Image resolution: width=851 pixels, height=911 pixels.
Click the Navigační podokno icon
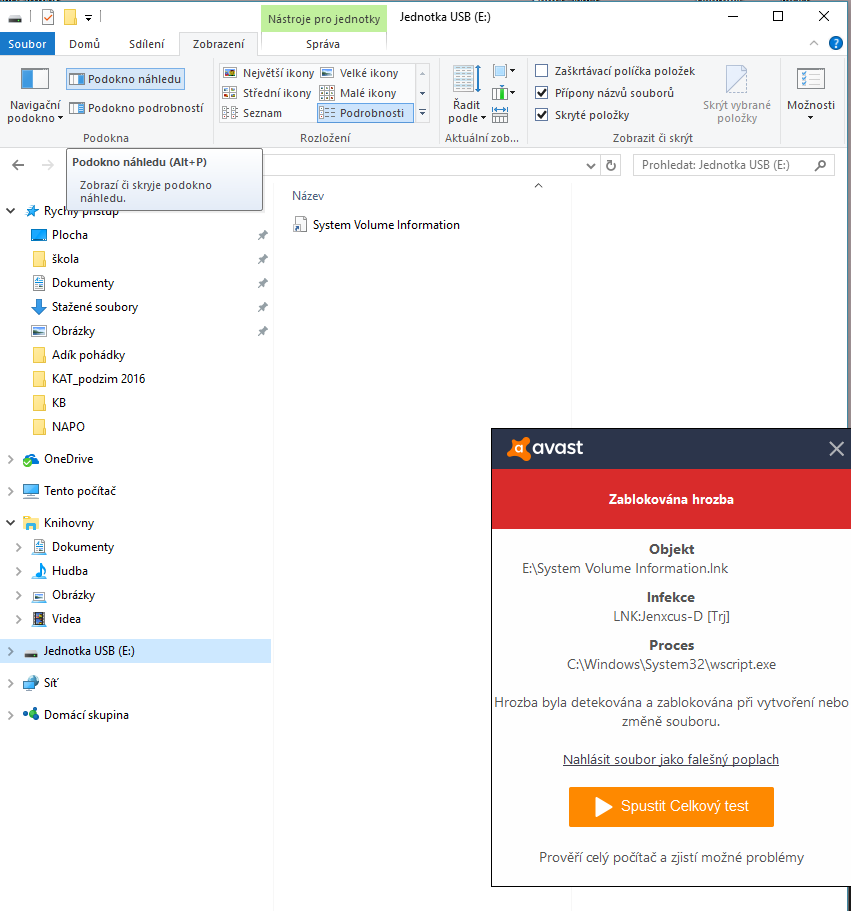(34, 79)
